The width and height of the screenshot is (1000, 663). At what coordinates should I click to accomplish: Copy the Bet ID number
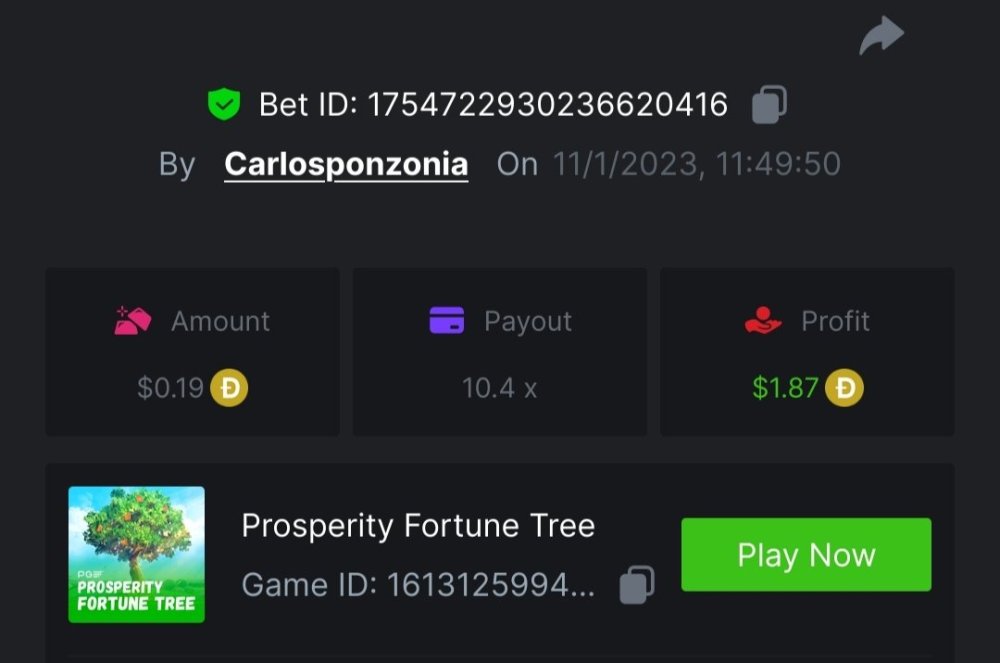[x=769, y=104]
